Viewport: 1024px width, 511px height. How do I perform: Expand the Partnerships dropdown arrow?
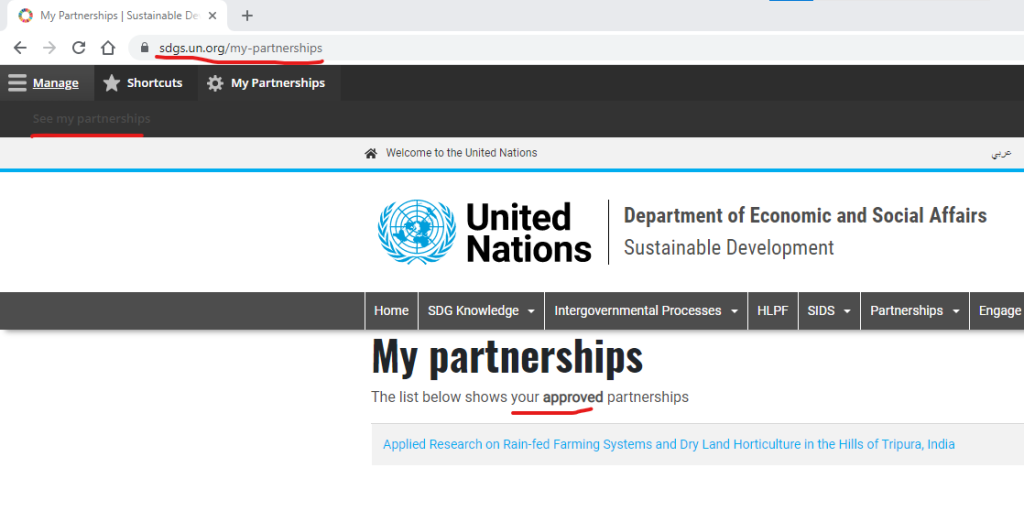956,312
